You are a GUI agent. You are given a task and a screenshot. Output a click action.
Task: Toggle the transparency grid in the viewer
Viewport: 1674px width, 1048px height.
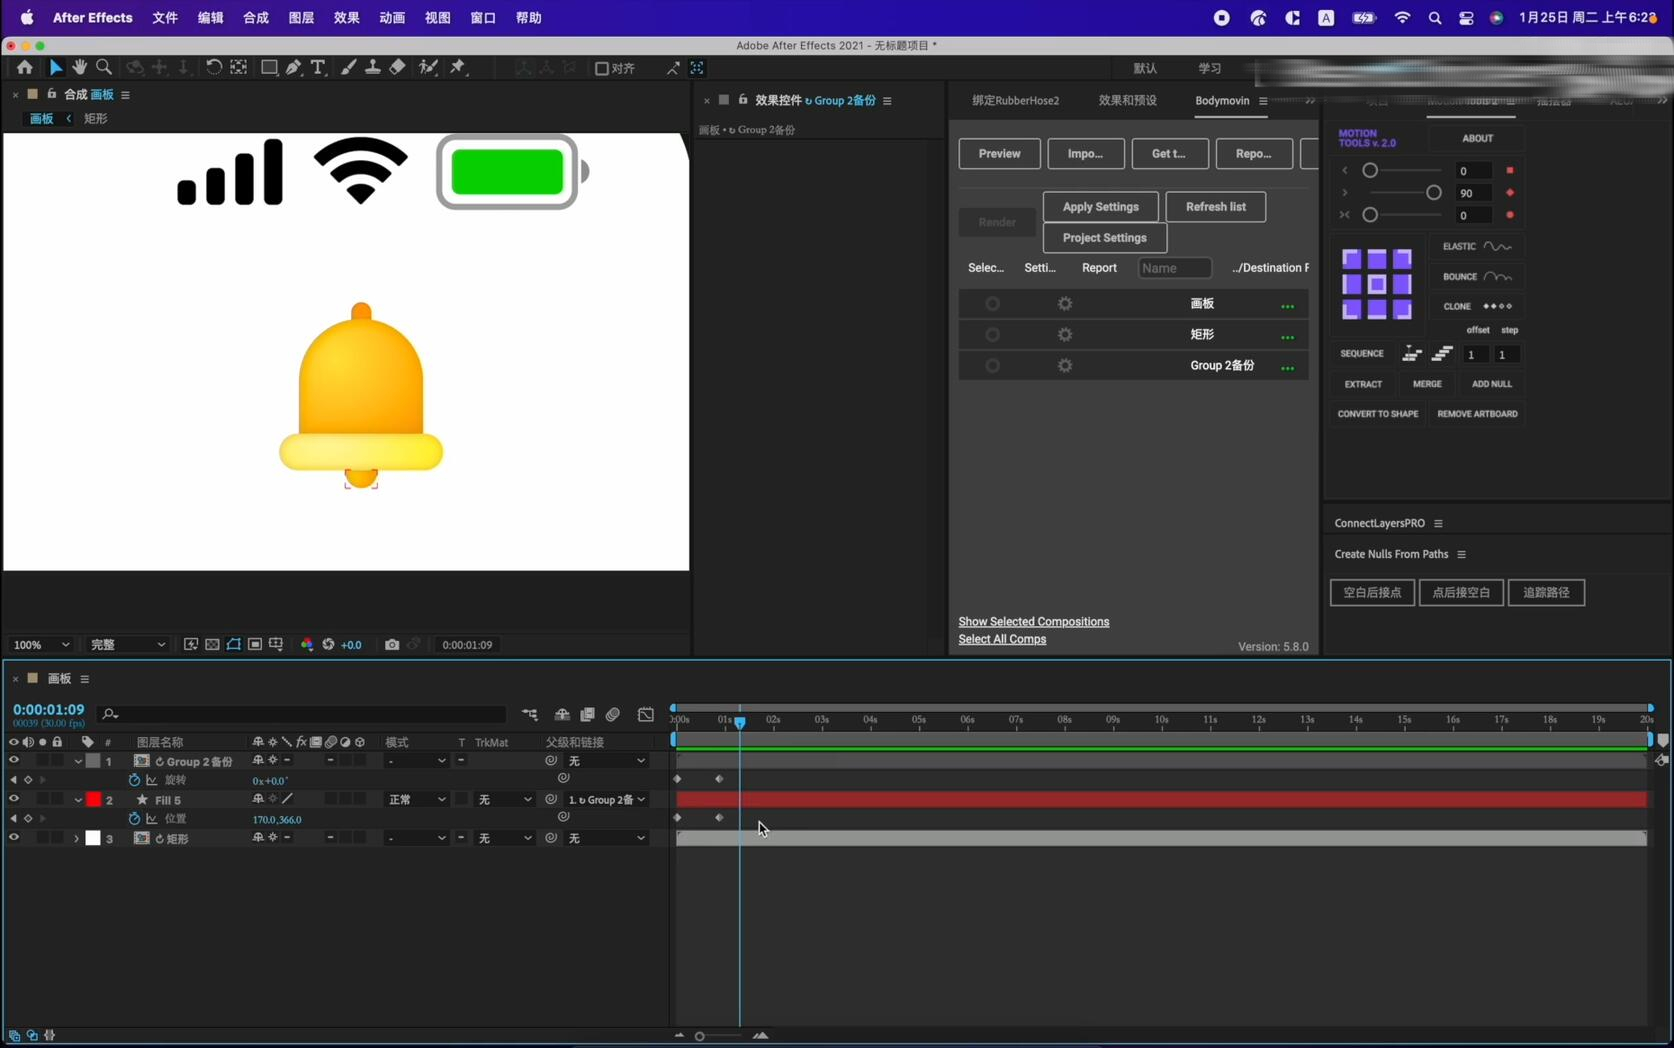click(212, 645)
